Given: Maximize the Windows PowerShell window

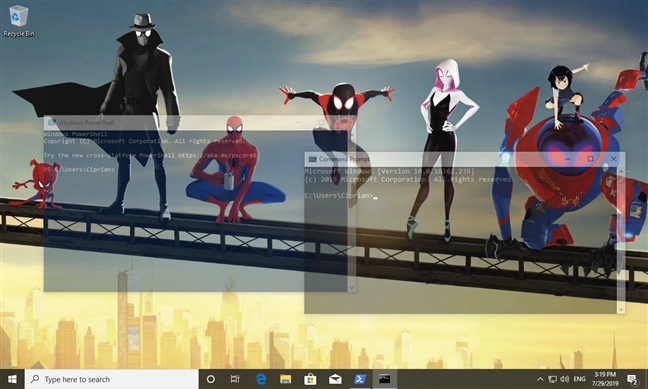Looking at the screenshot, I should (321, 122).
